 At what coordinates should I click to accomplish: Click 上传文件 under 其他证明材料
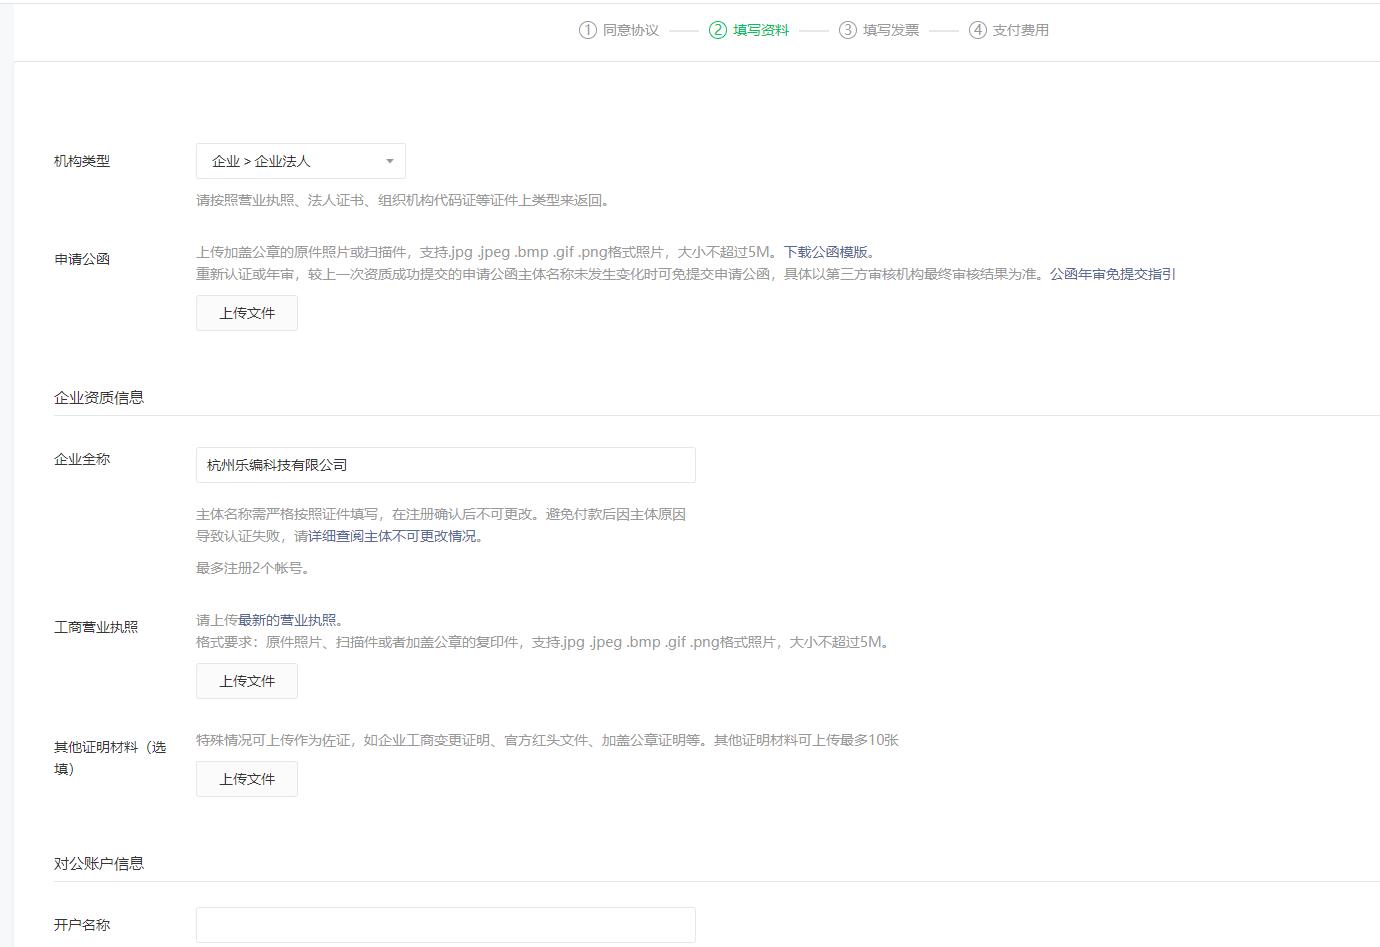point(246,778)
